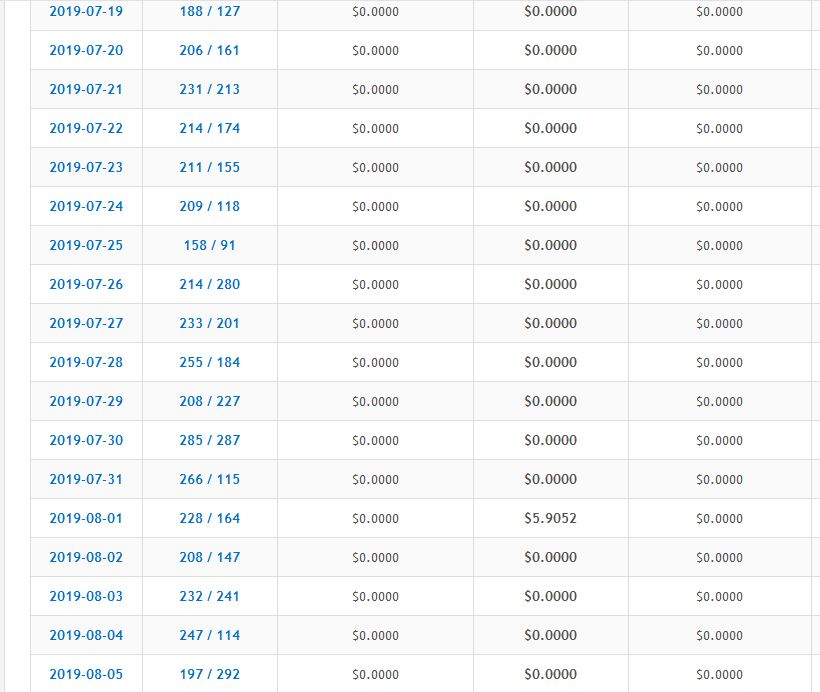Click the 255 / 184 count link

coord(210,362)
